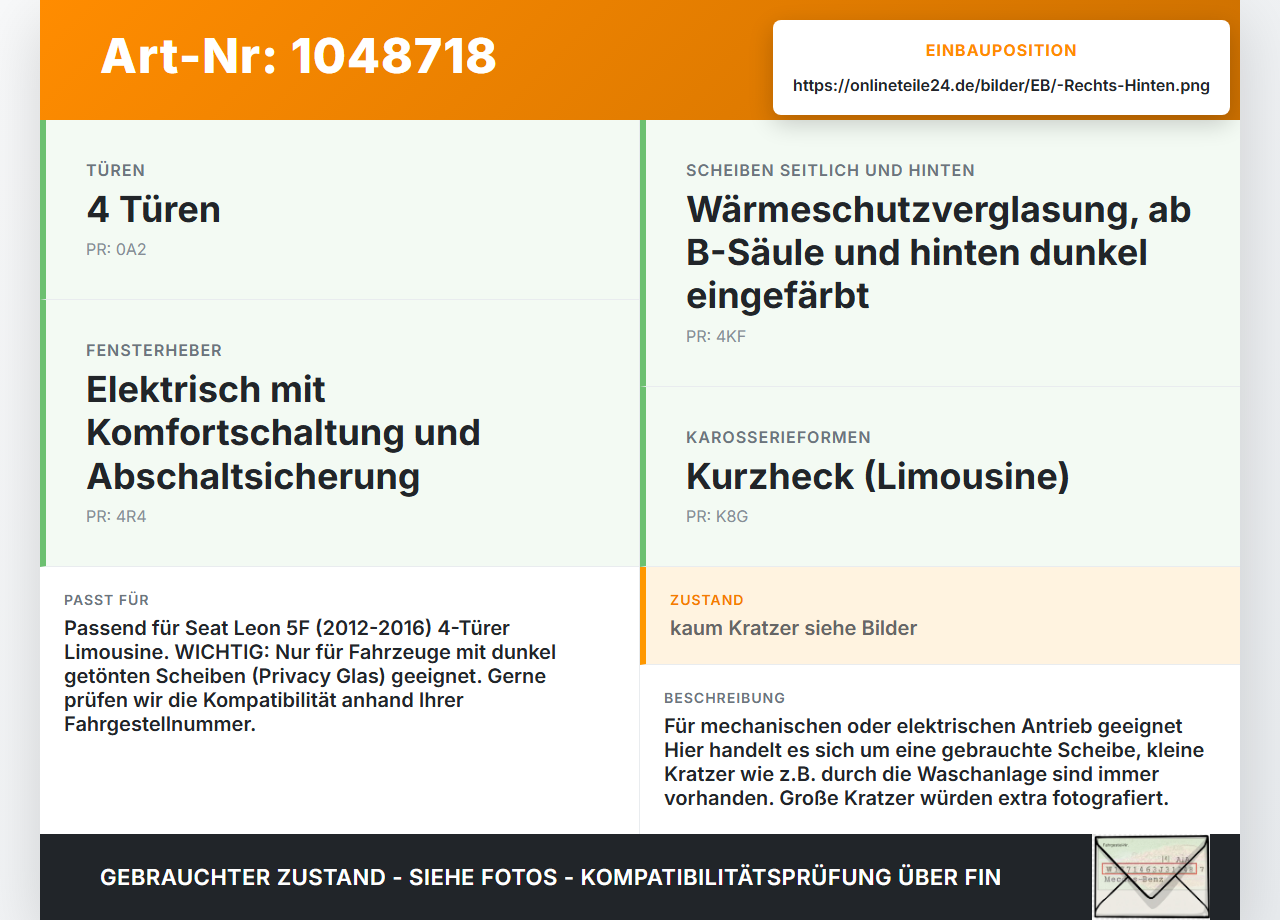Click the Wärmeschutzverglasung glazing description
Image resolution: width=1280 pixels, height=920 pixels.
pos(938,252)
